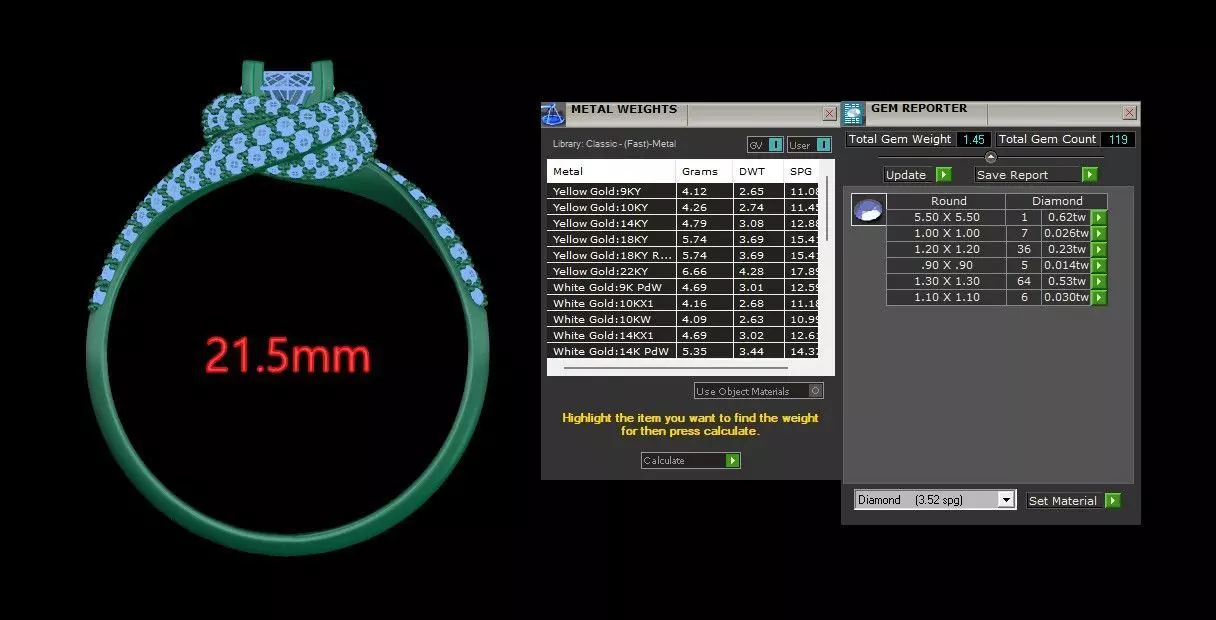The height and width of the screenshot is (620, 1216).
Task: Click the vertical scrollbar of metal list
Action: coord(827,208)
